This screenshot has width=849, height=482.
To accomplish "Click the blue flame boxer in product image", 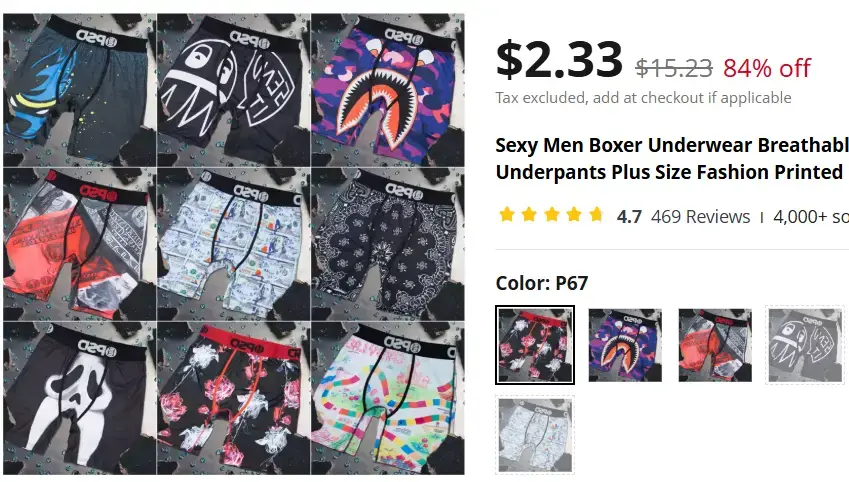I will (80, 90).
